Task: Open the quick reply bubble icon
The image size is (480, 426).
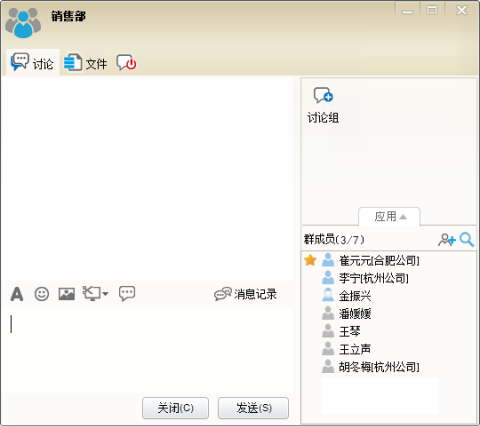Action: (x=127, y=294)
